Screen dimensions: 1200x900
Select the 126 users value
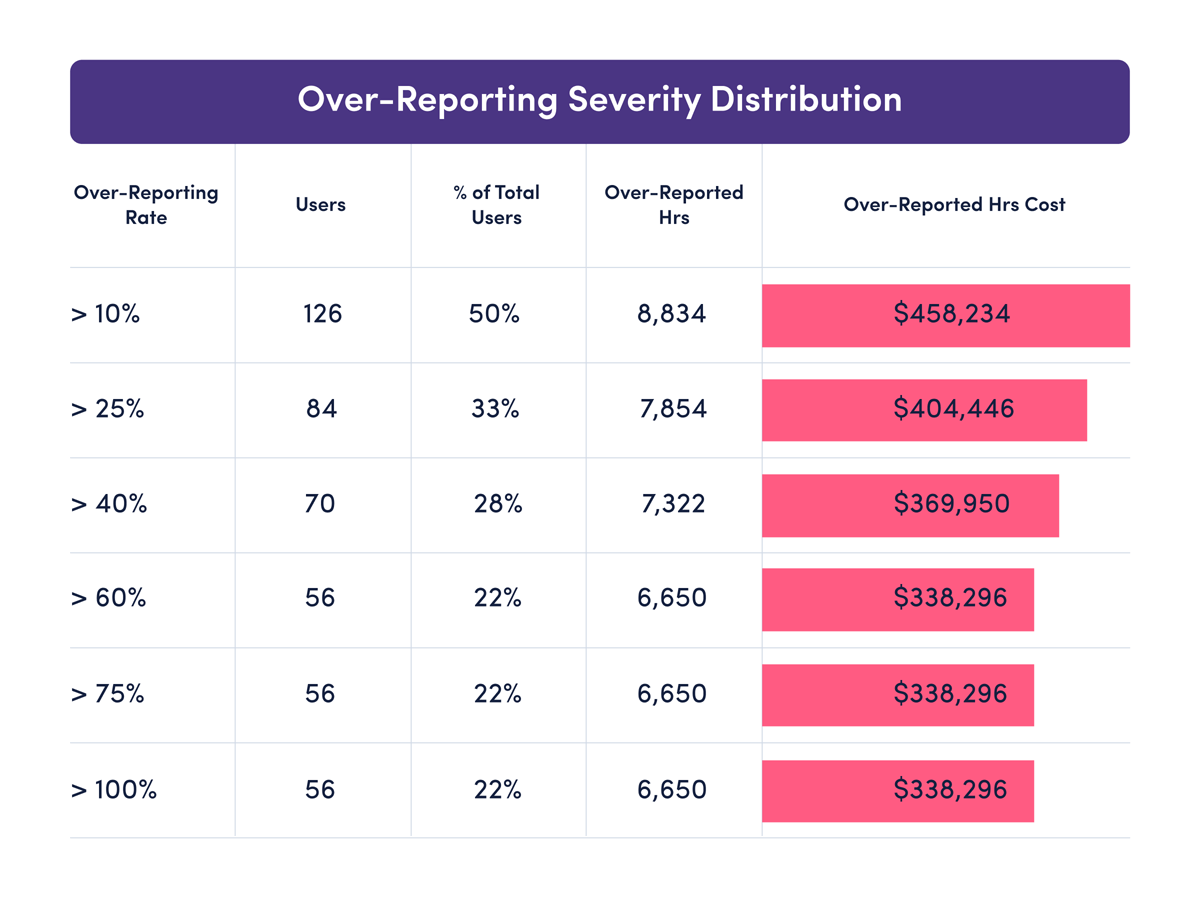tap(322, 314)
